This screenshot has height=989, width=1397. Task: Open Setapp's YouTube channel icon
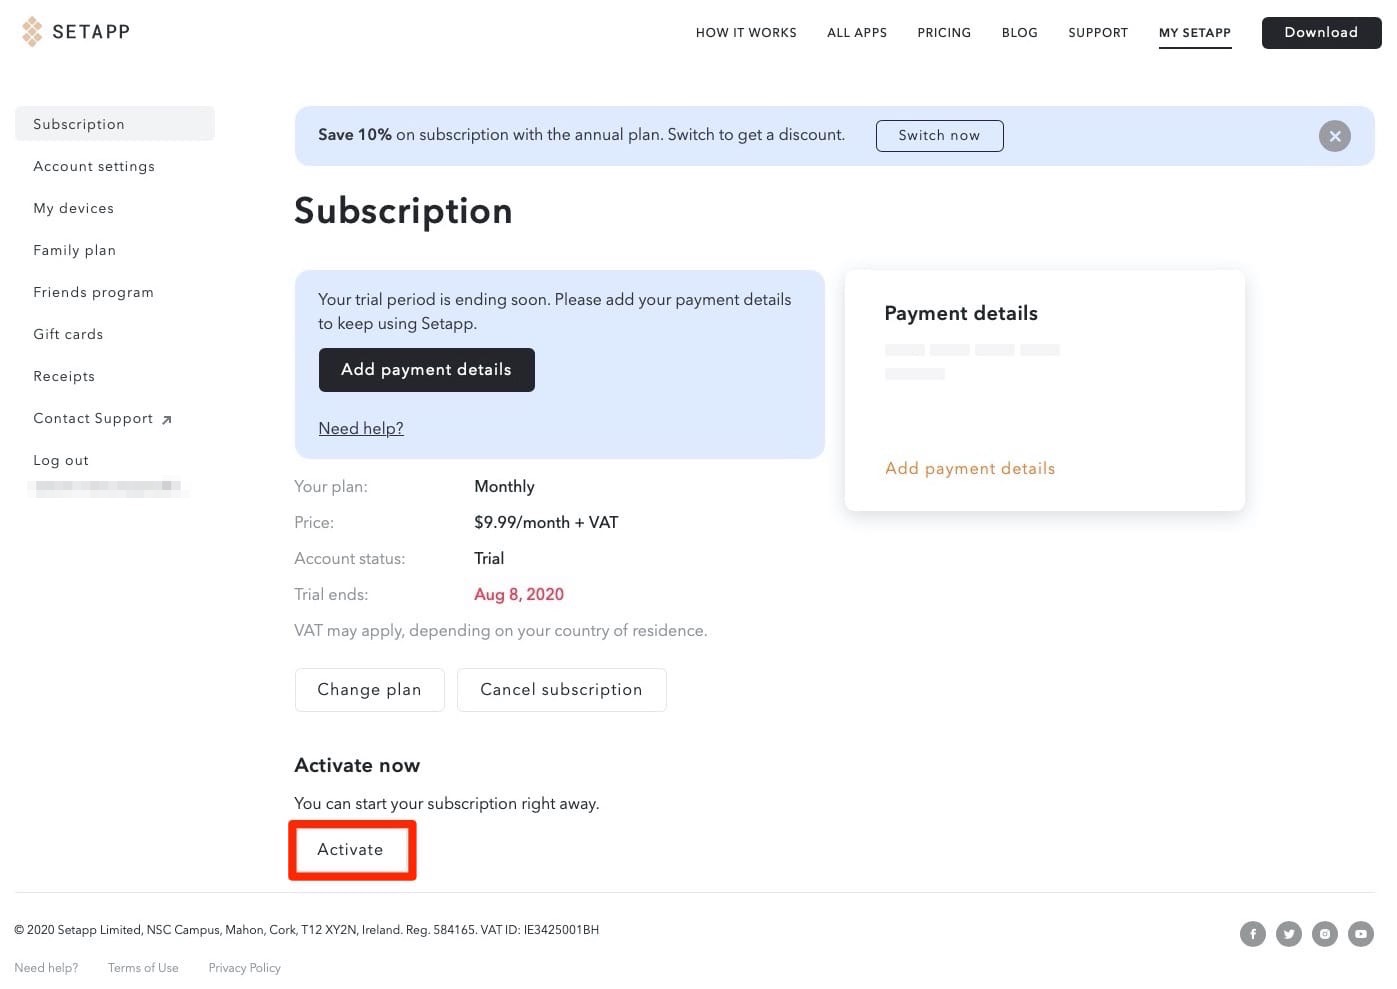coord(1360,934)
